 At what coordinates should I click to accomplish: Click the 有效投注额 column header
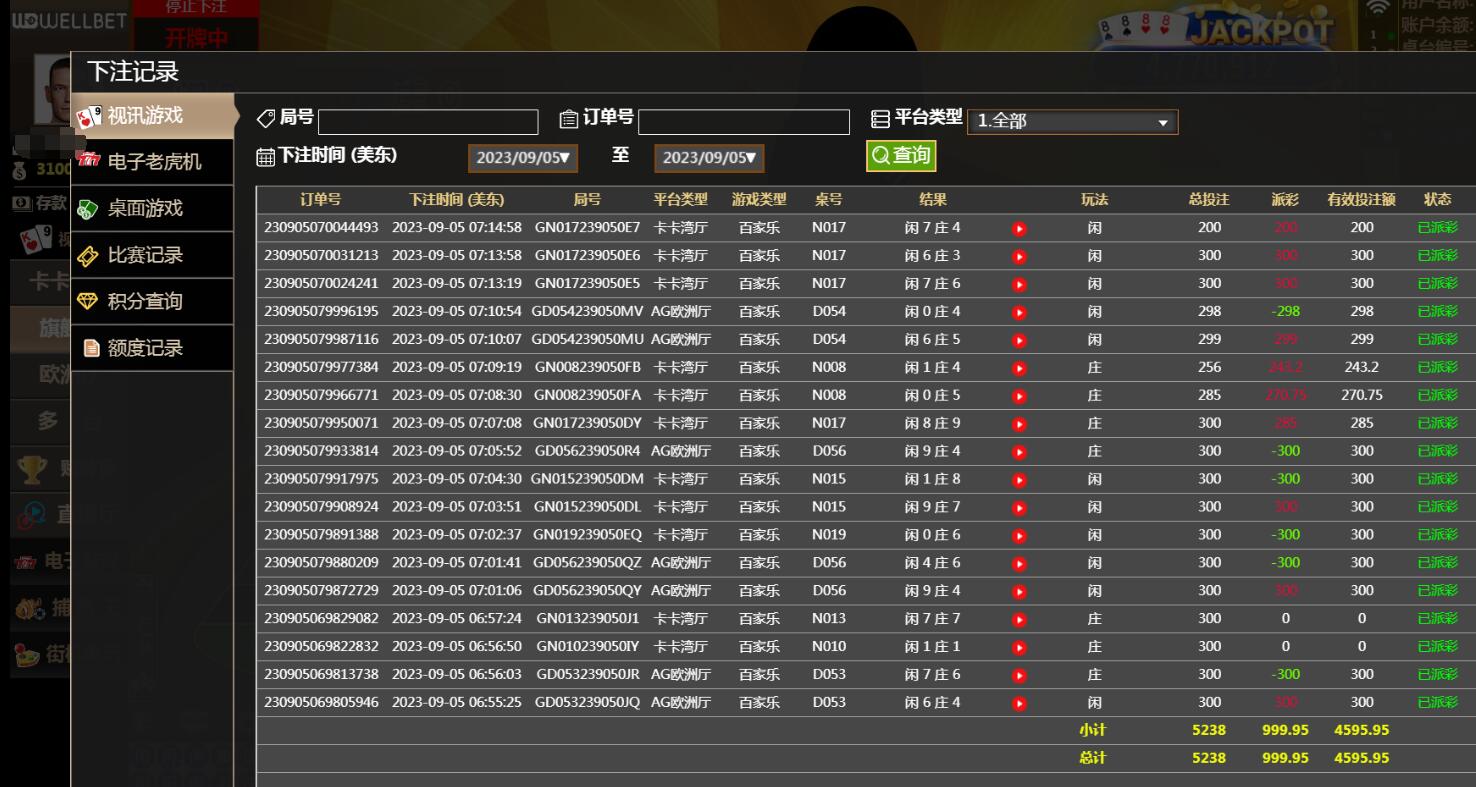tap(1361, 200)
